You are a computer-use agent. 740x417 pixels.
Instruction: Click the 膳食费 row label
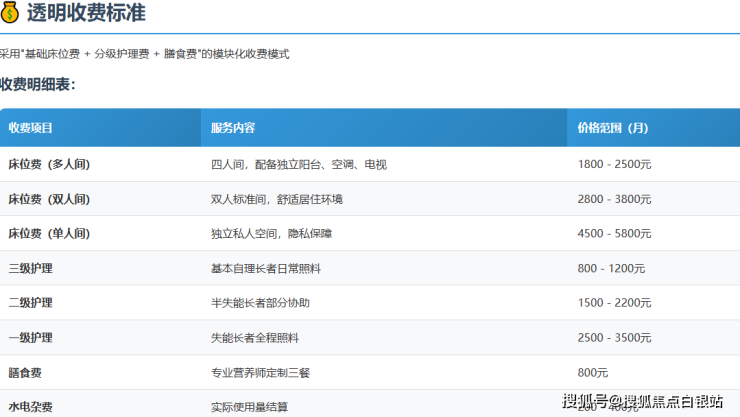pyautogui.click(x=25, y=372)
